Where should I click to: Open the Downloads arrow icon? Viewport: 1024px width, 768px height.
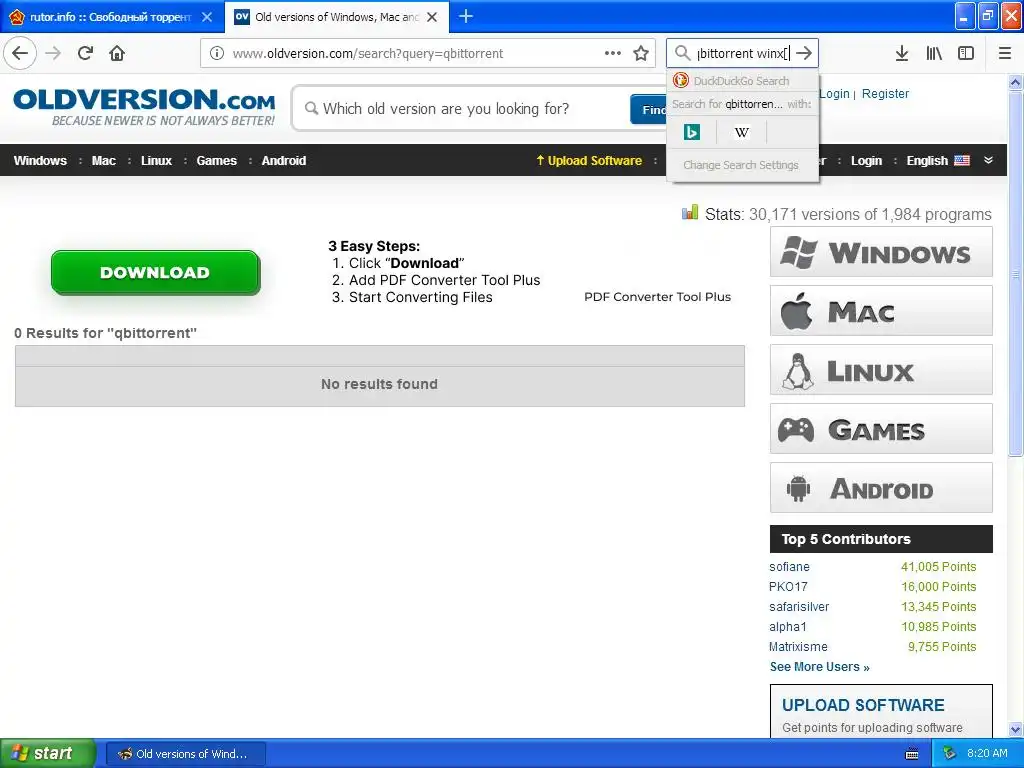[x=902, y=53]
